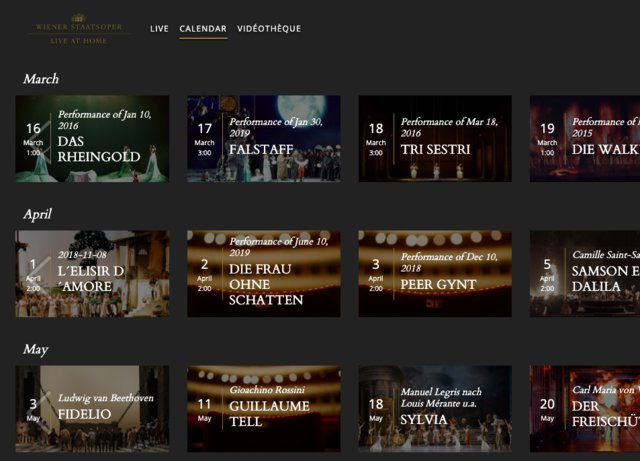Image resolution: width=640 pixels, height=461 pixels.
Task: Click the '2 April 2:00' date block
Action: [x=204, y=274]
